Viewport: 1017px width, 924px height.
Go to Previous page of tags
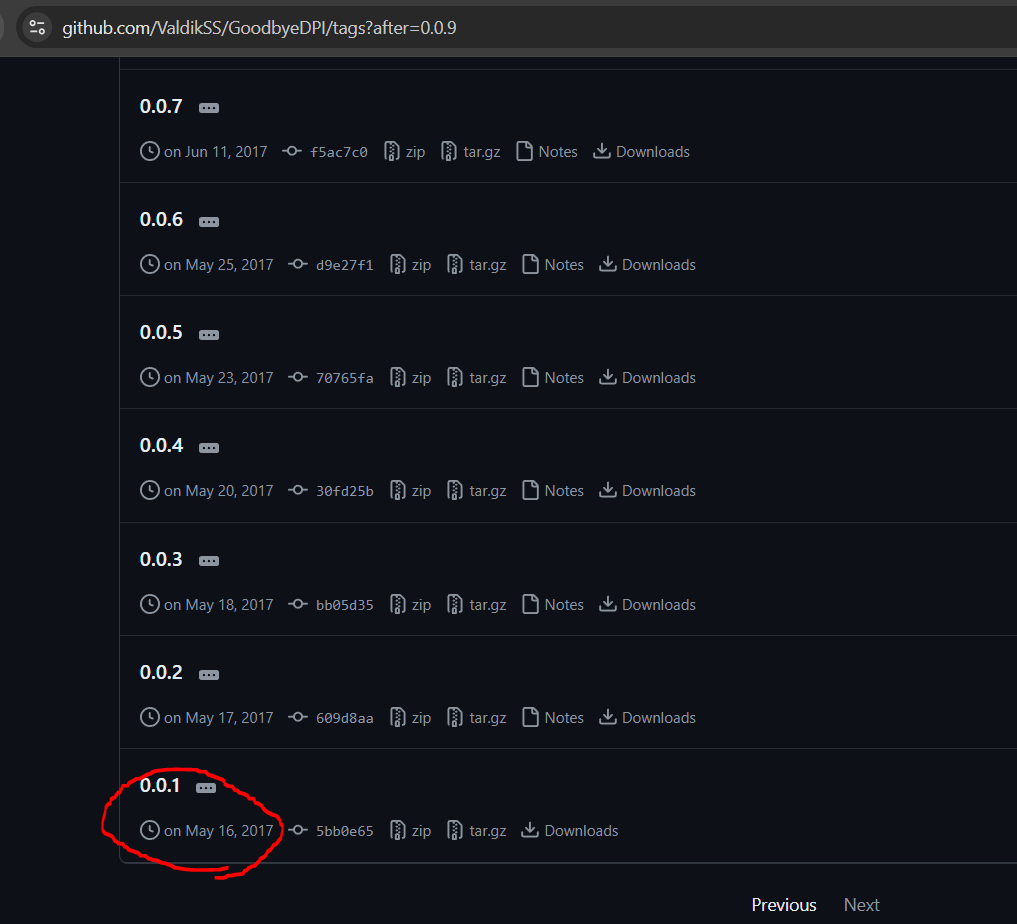click(x=784, y=905)
